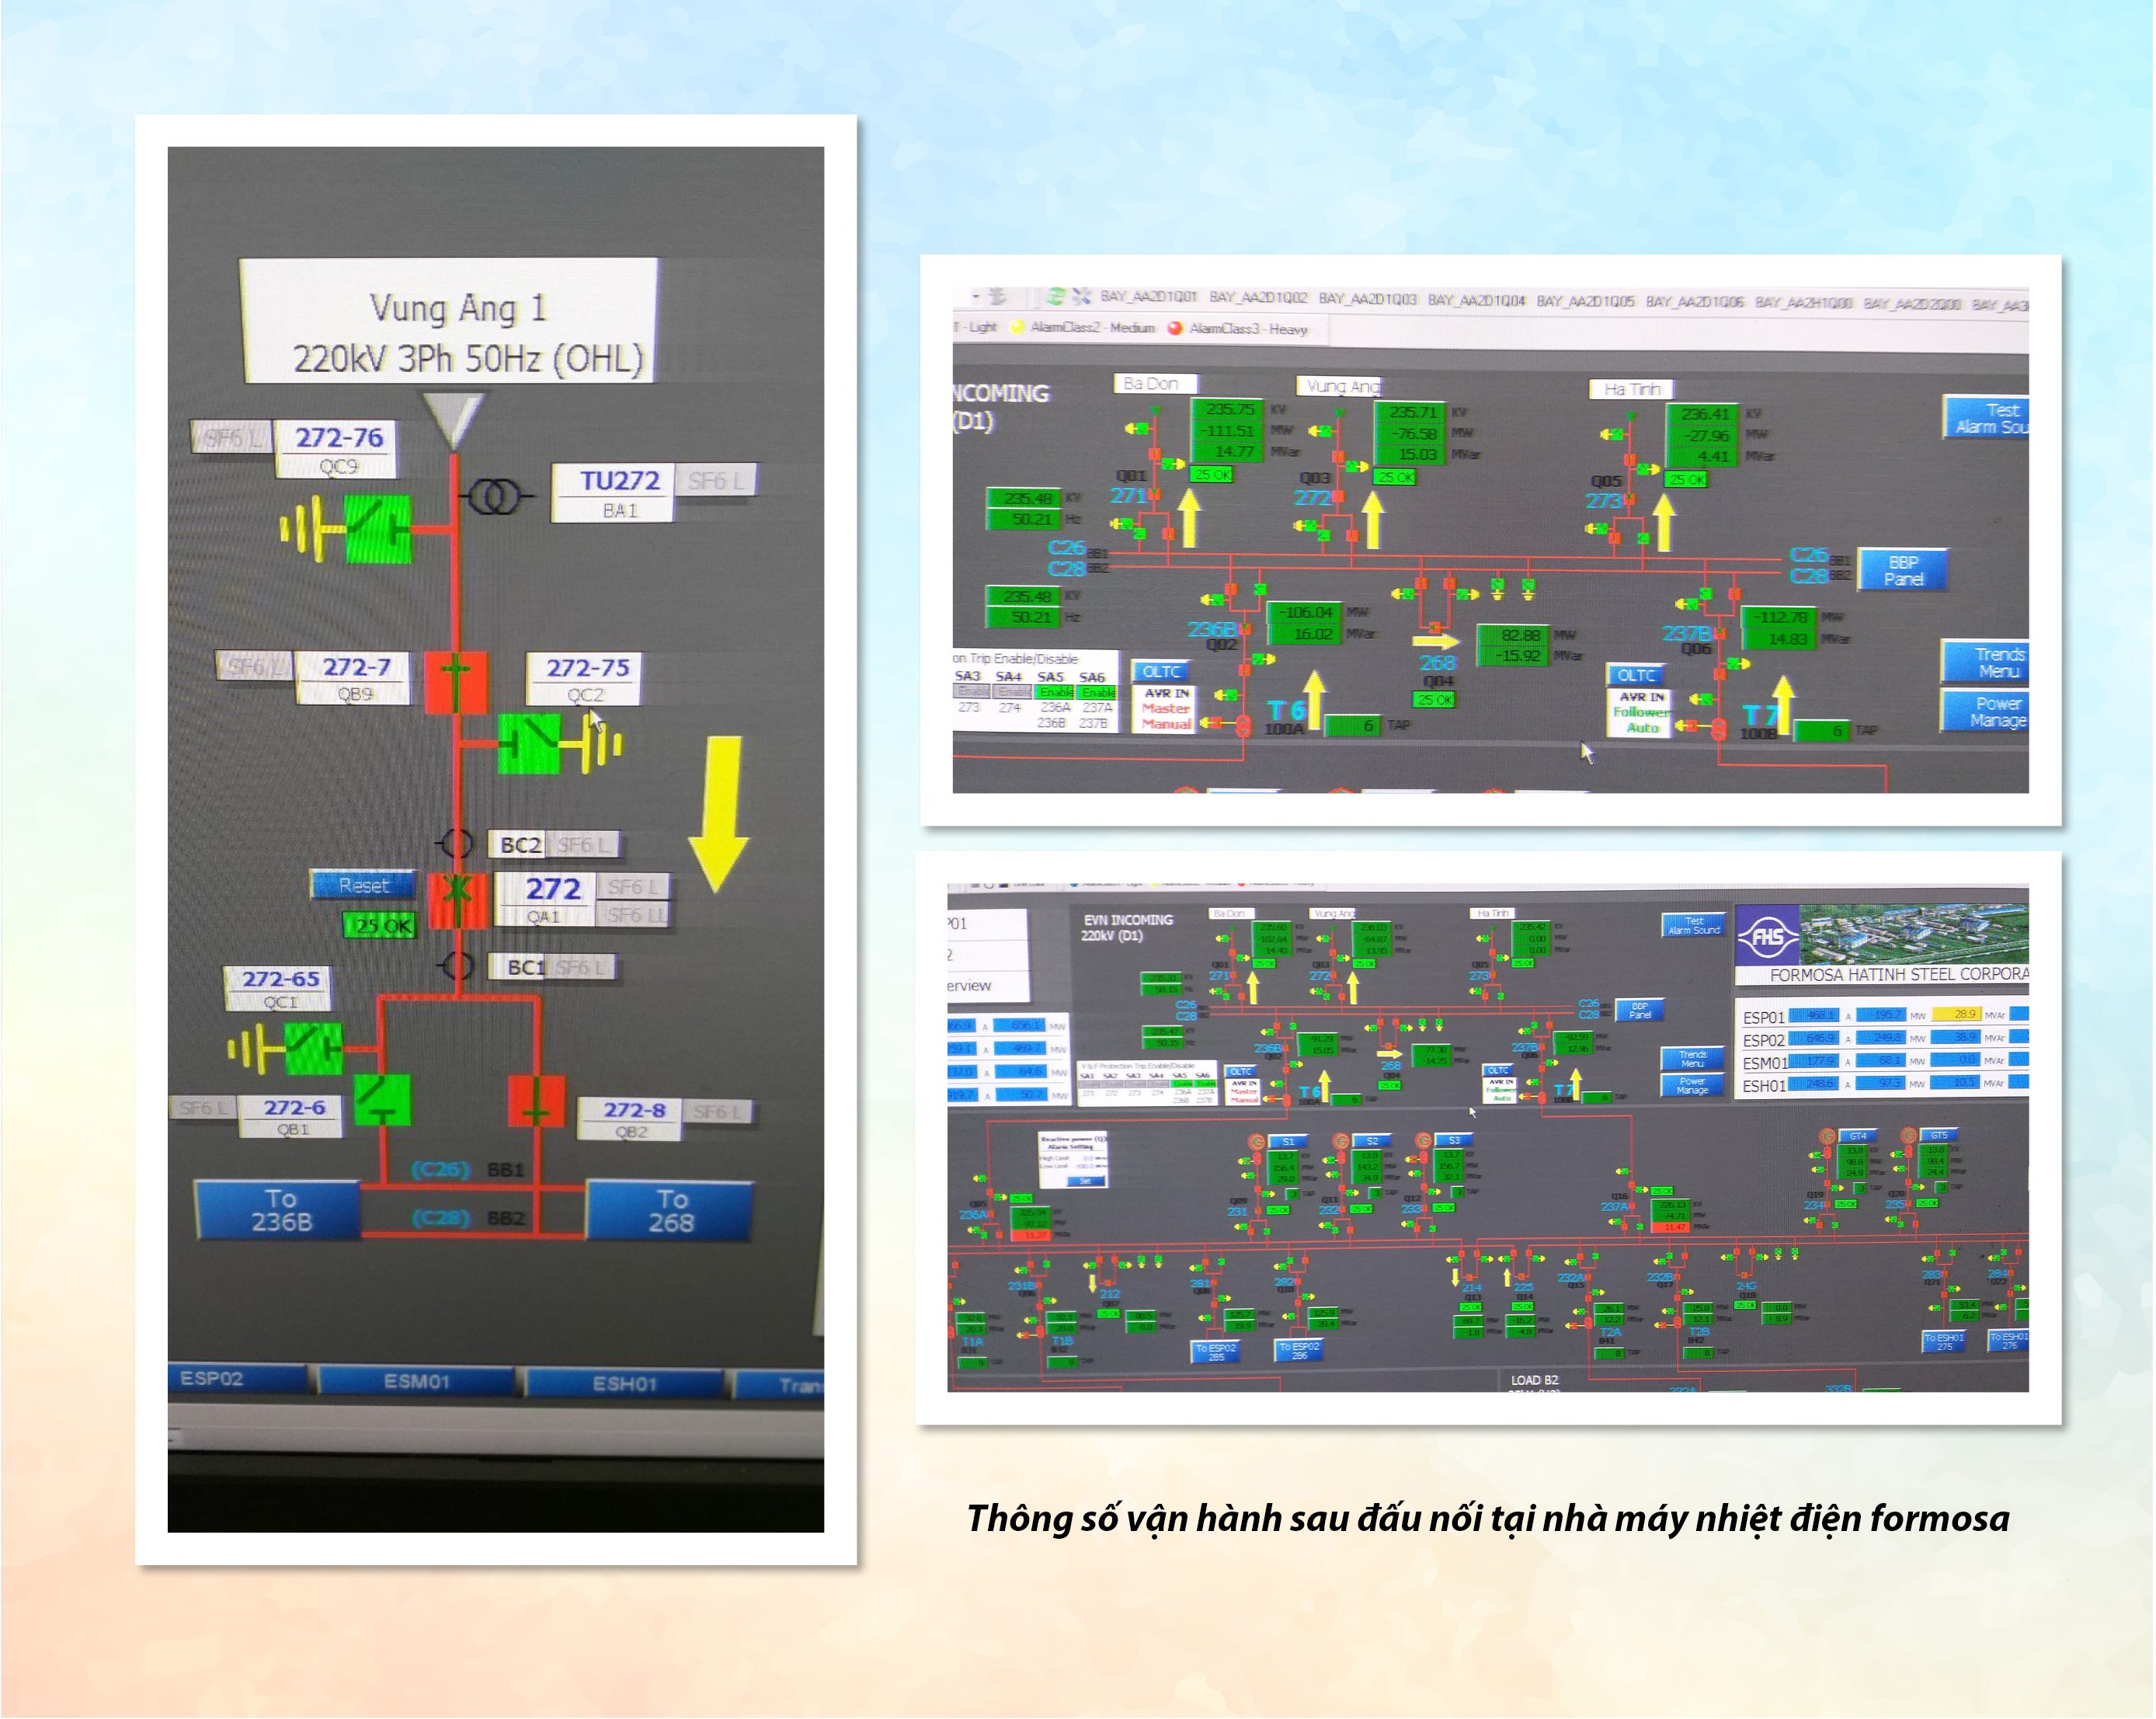This screenshot has width=2156, height=1719.
Task: Select the 272-75 QC2 earthing switch symbol
Action: point(529,744)
